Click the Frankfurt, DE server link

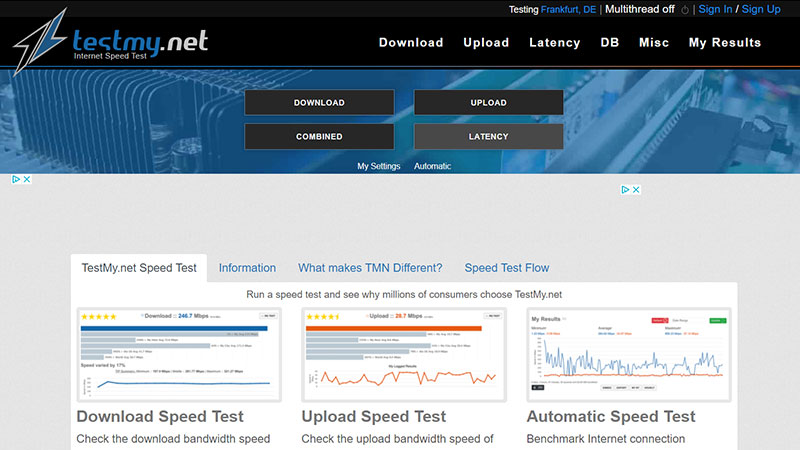point(568,9)
